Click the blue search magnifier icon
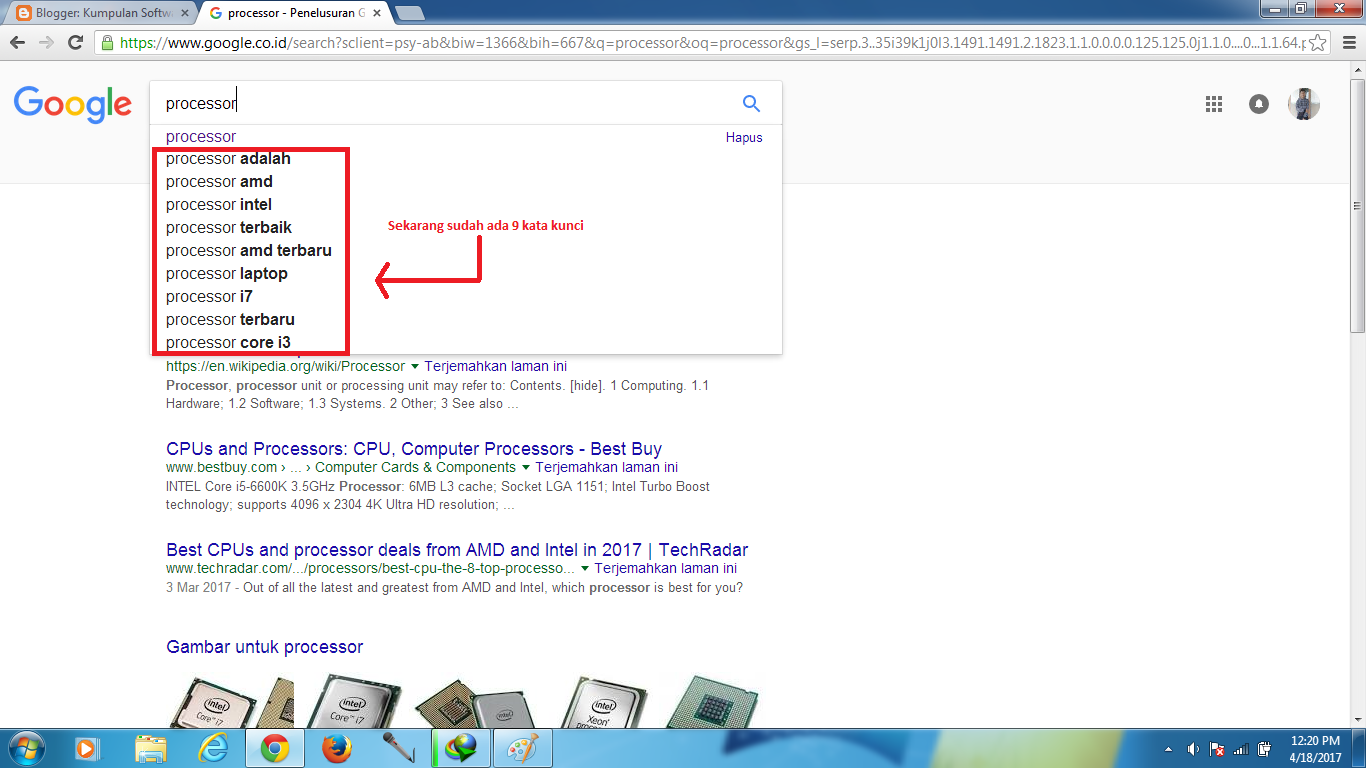The height and width of the screenshot is (768, 1366). (x=751, y=103)
